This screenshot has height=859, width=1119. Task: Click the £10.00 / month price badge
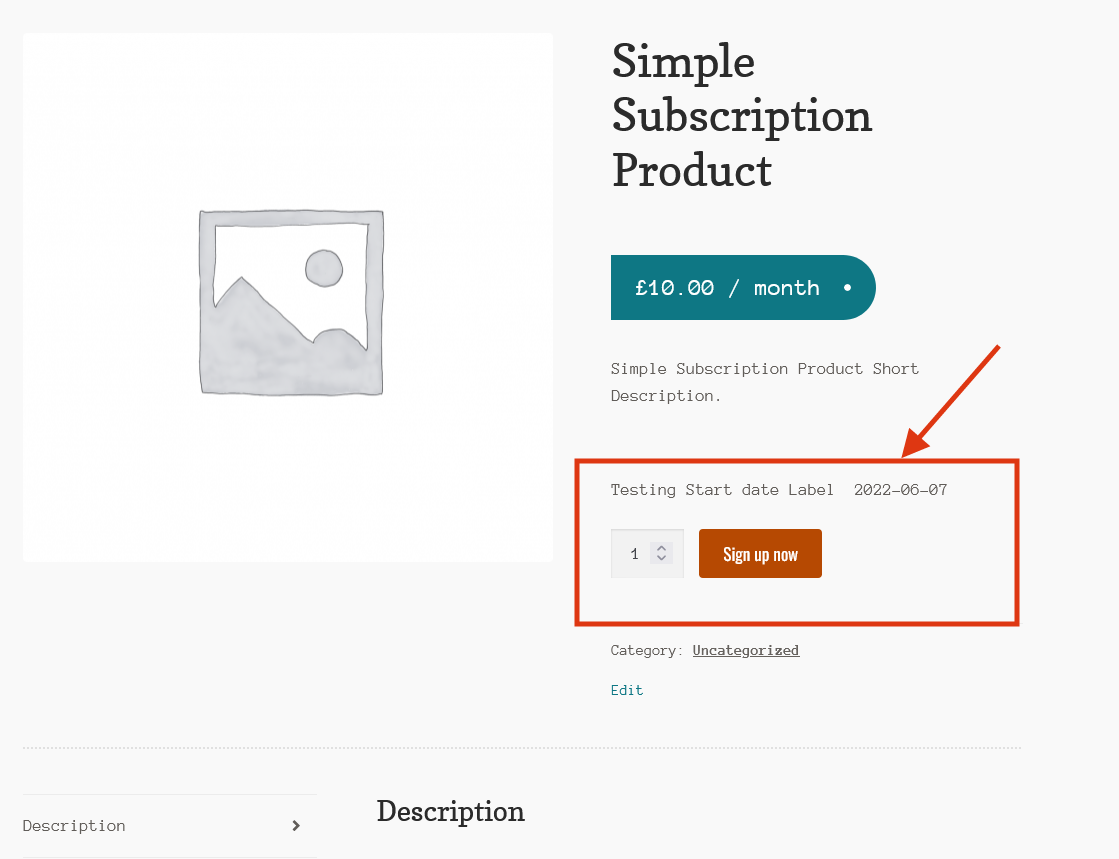742,288
